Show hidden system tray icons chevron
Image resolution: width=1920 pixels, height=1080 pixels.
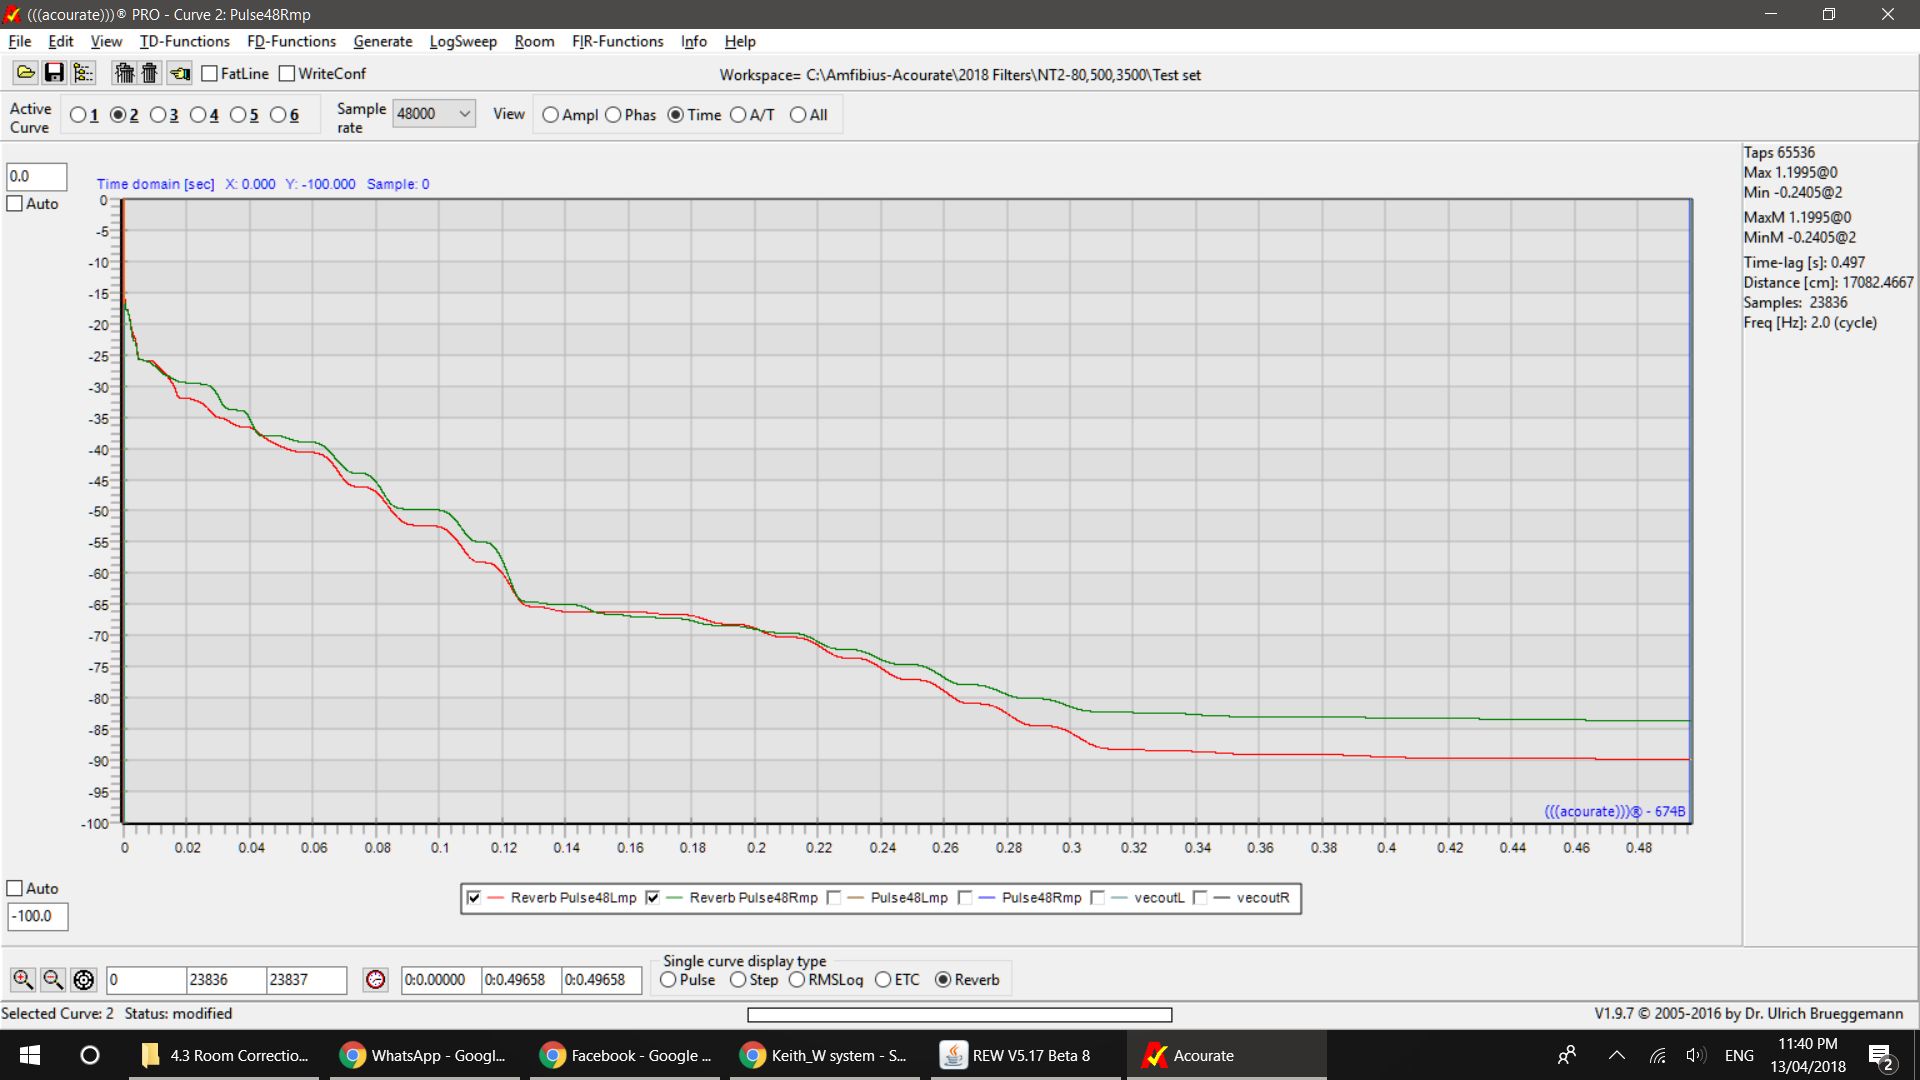click(1616, 1055)
